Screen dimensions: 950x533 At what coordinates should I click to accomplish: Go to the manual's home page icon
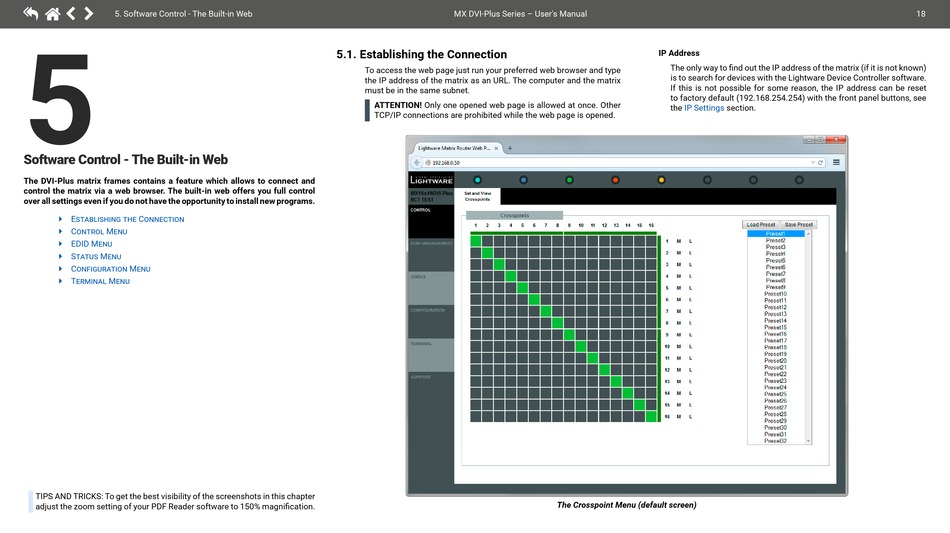(53, 13)
